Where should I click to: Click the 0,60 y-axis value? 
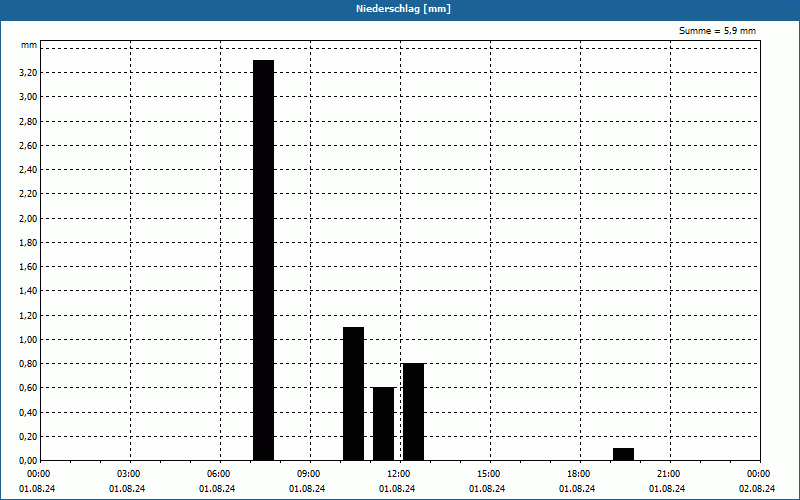28,388
